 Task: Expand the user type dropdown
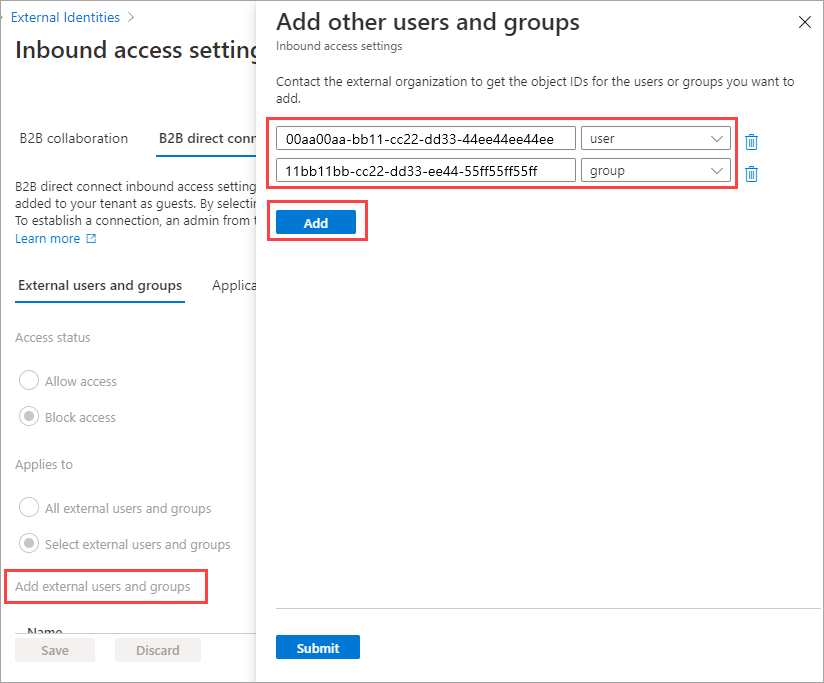tap(655, 139)
